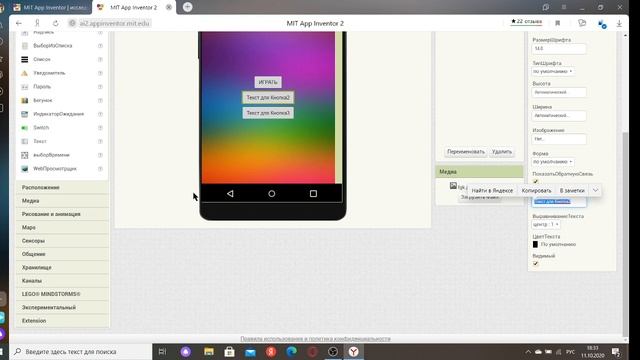Viewport: 640px width, 360px height.
Task: Open Windows Task View icon
Action: [x=162, y=351]
